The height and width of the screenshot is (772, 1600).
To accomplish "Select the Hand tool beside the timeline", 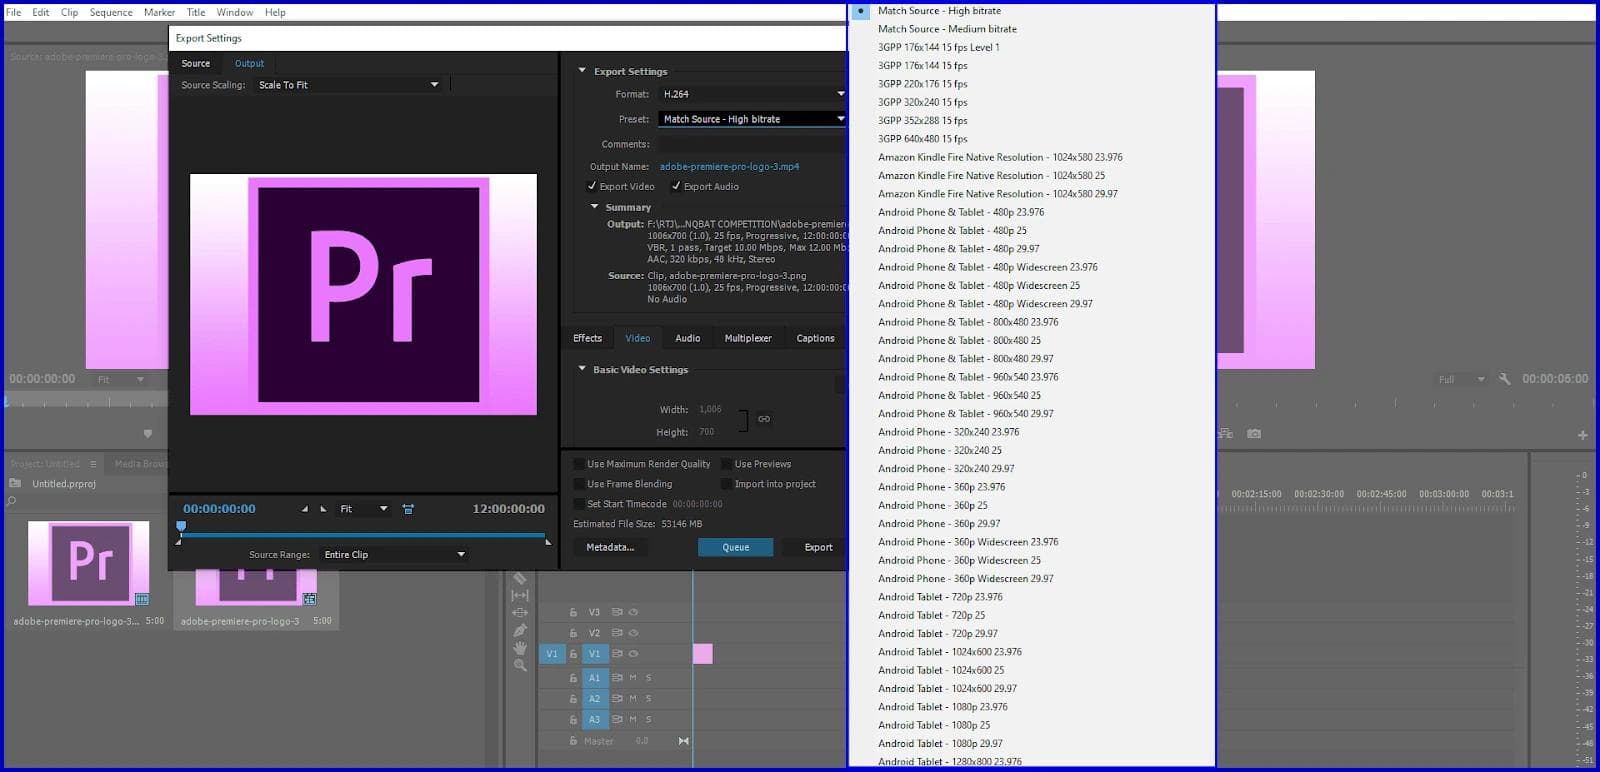I will pos(519,648).
